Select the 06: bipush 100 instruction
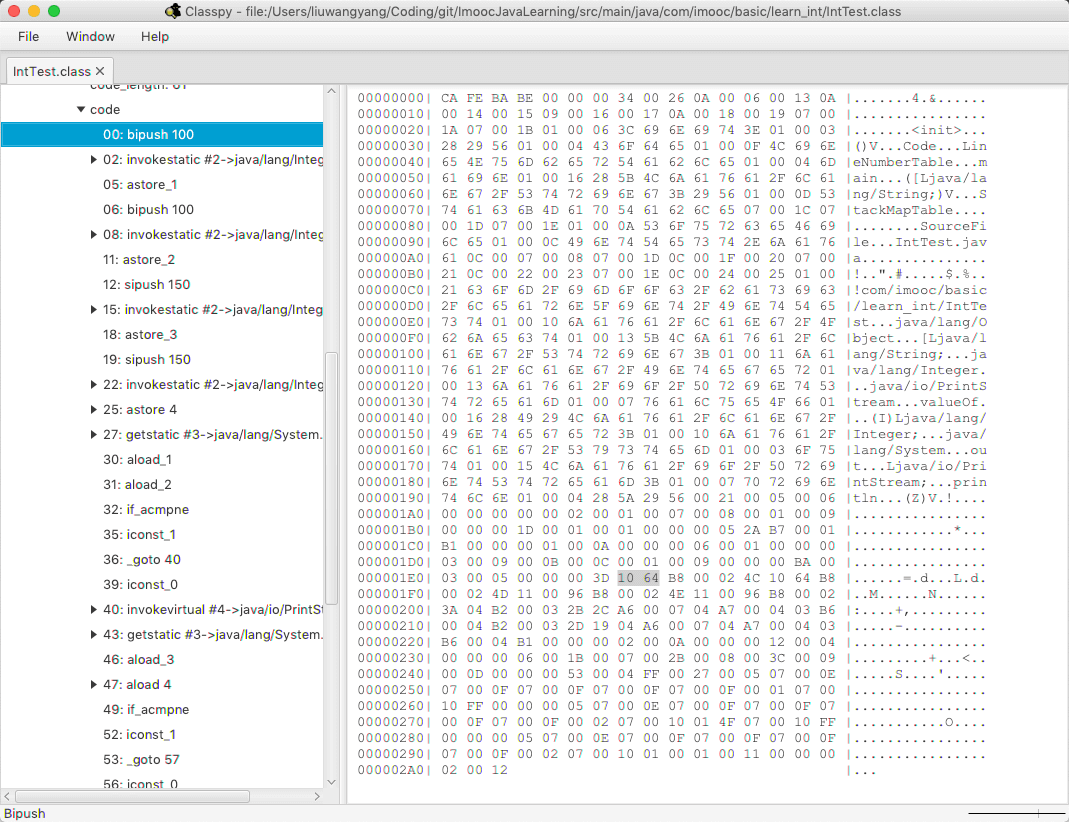This screenshot has width=1069, height=822. coord(149,209)
